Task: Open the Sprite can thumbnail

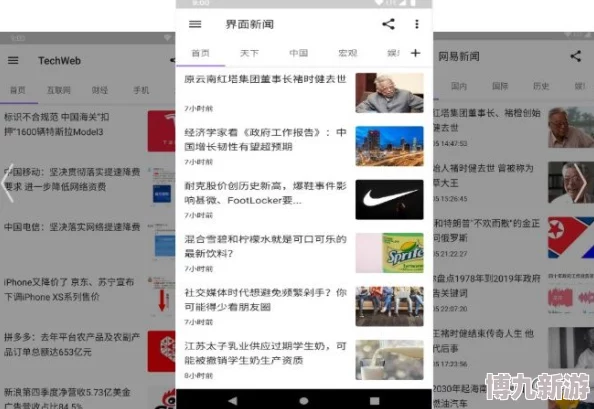Action: click(x=389, y=253)
